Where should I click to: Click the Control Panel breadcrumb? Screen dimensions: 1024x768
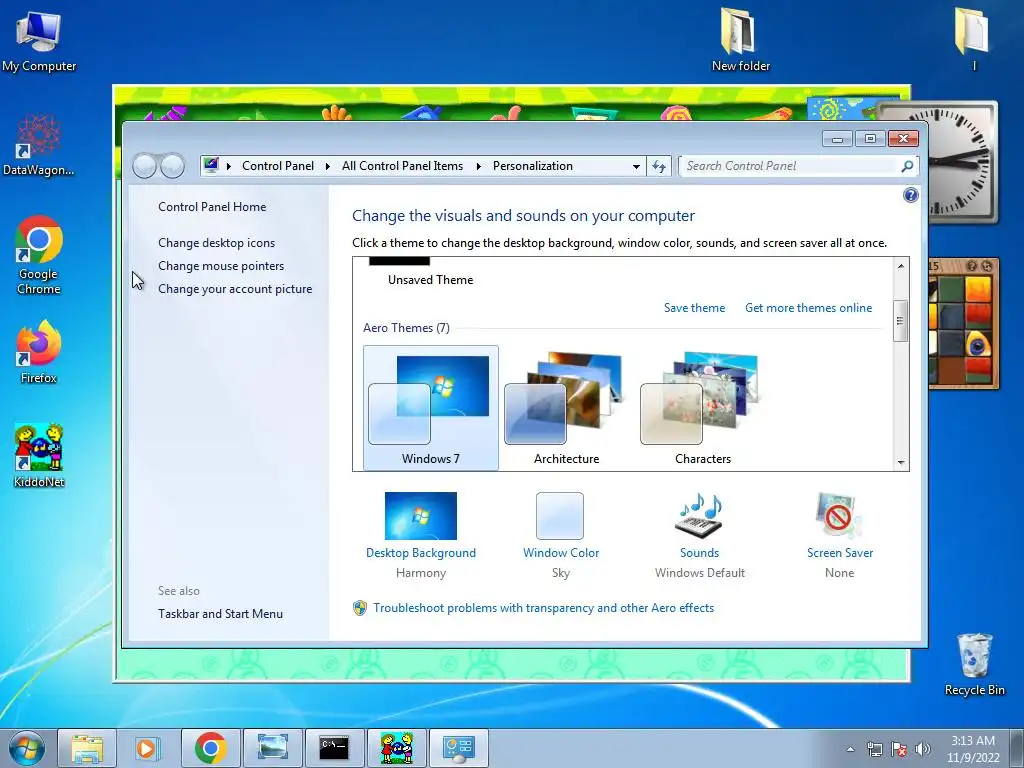[278, 166]
